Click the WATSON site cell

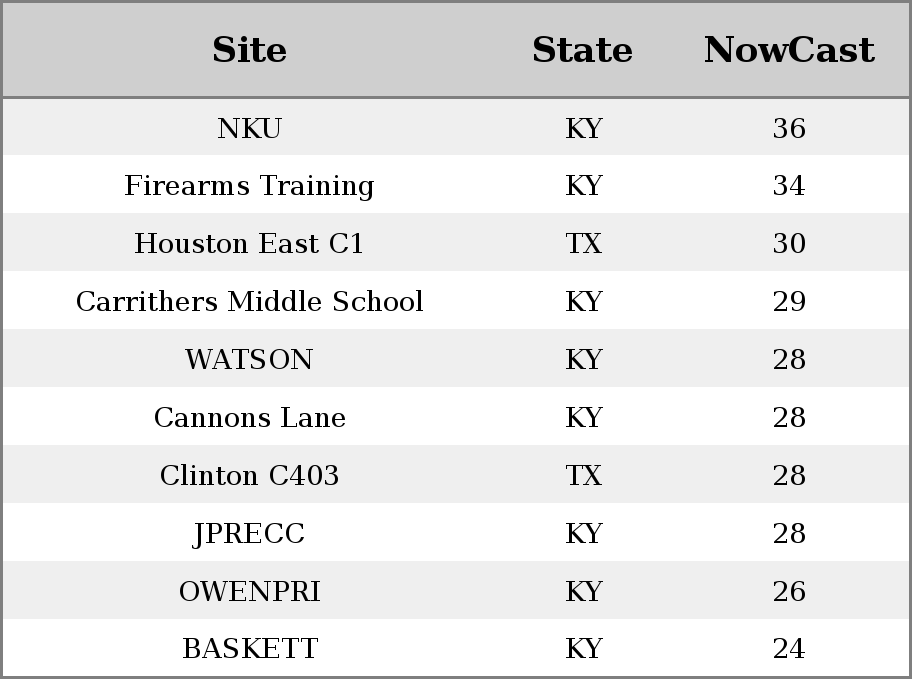249,360
